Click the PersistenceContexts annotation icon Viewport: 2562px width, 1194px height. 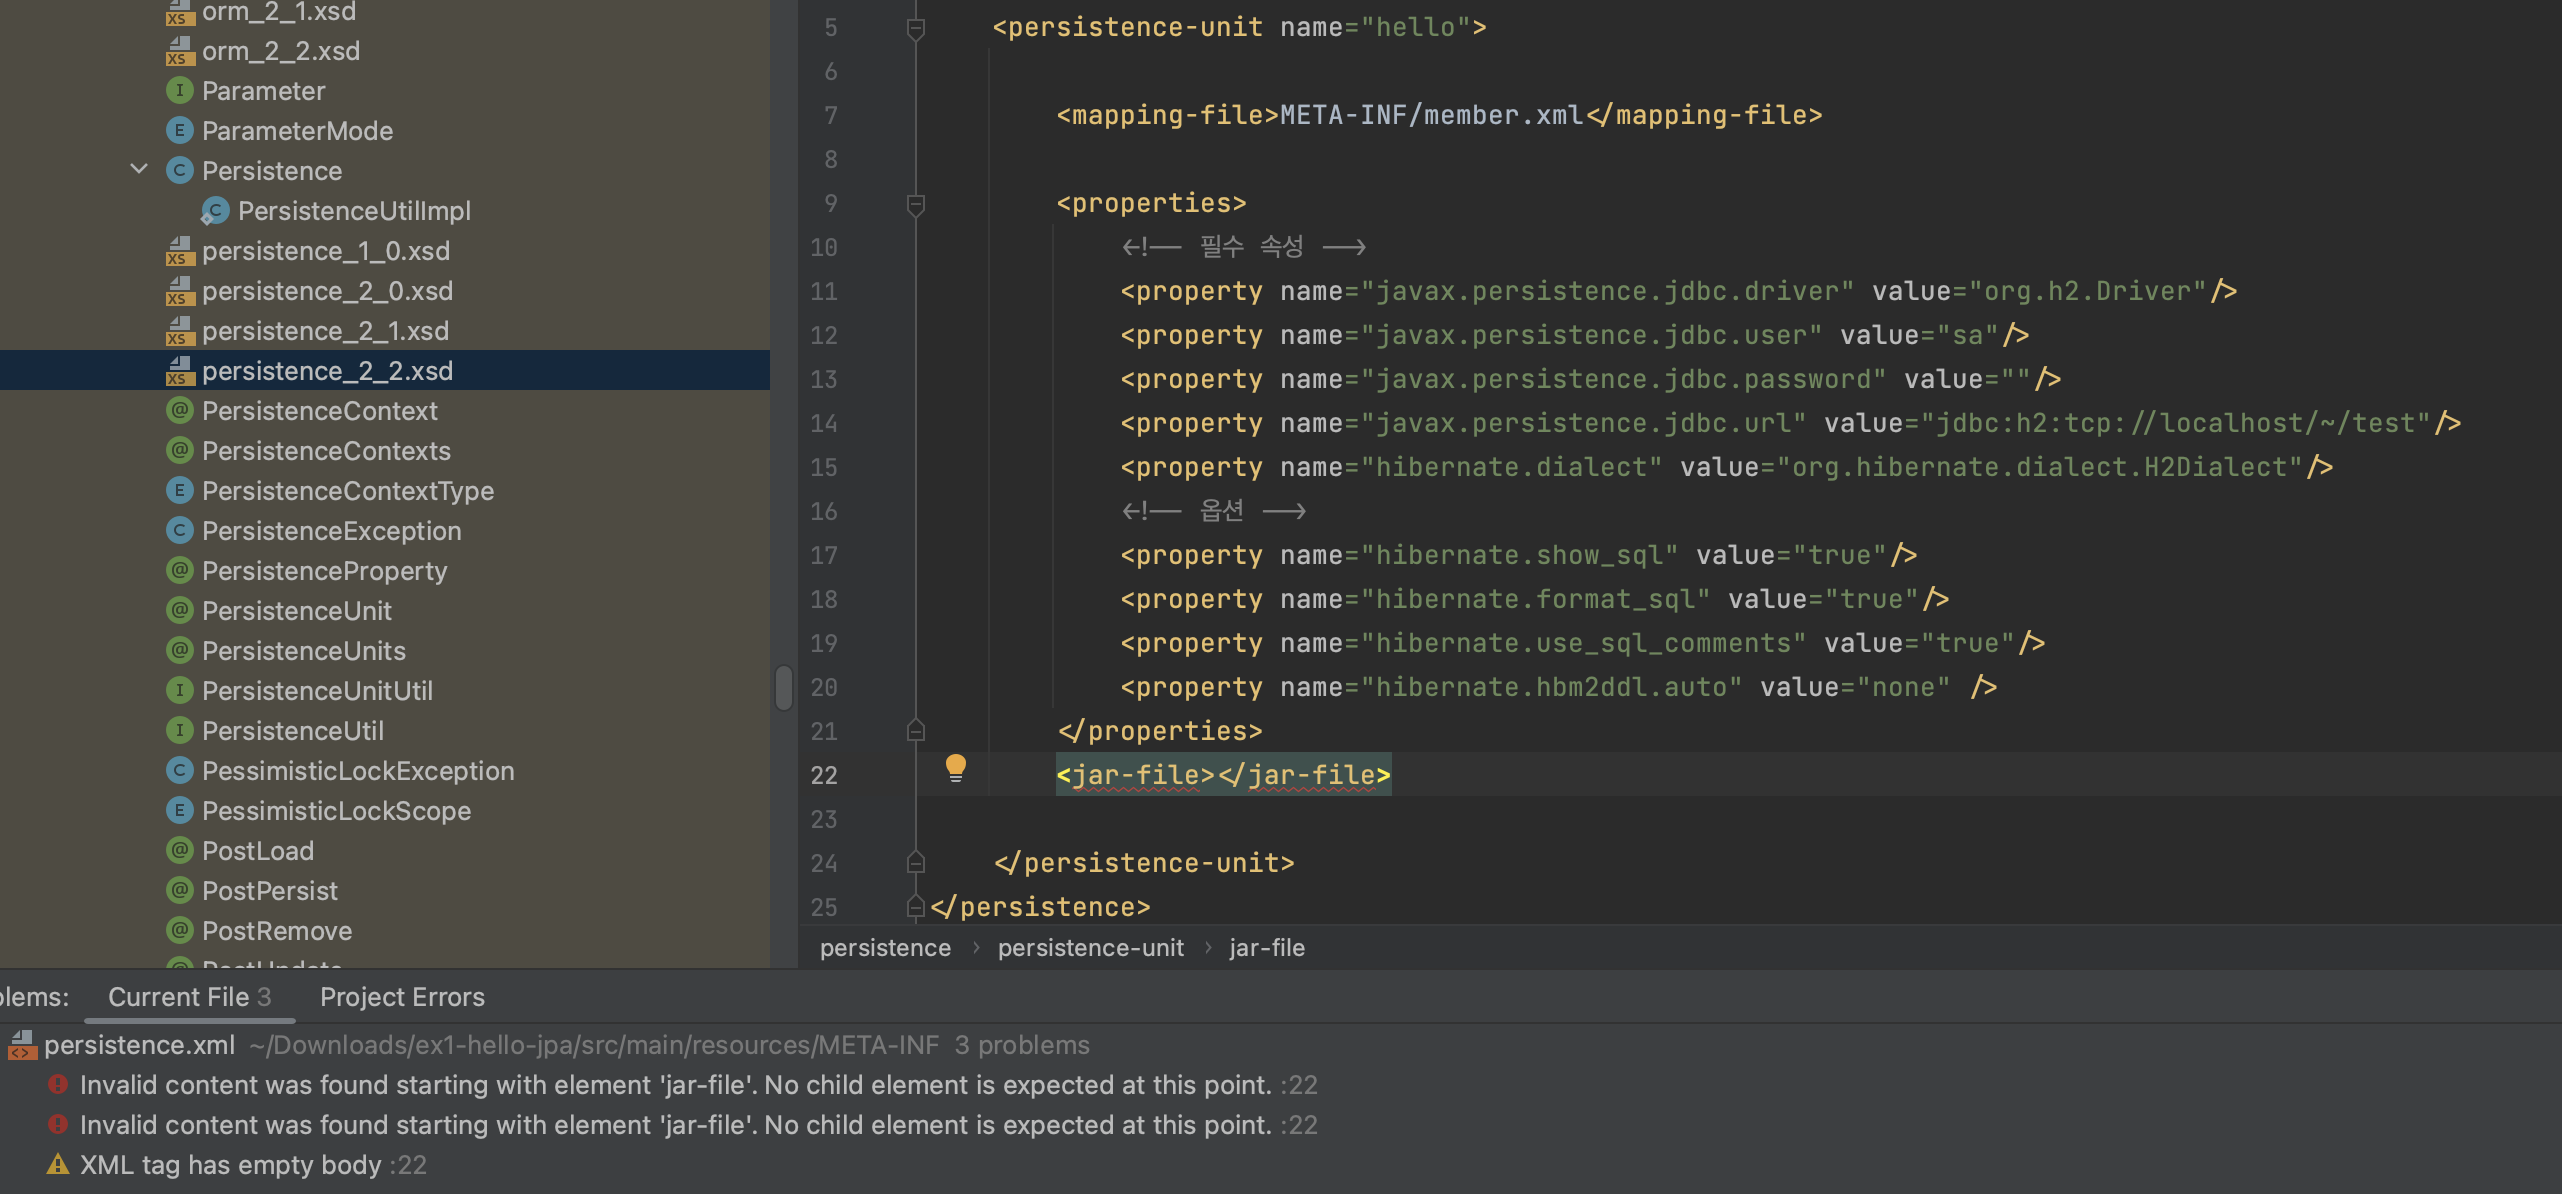click(179, 450)
